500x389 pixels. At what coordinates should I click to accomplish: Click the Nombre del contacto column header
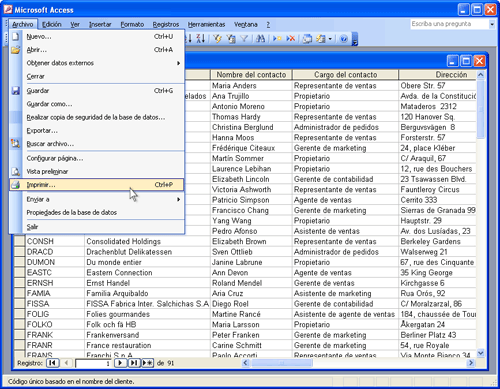pos(251,75)
